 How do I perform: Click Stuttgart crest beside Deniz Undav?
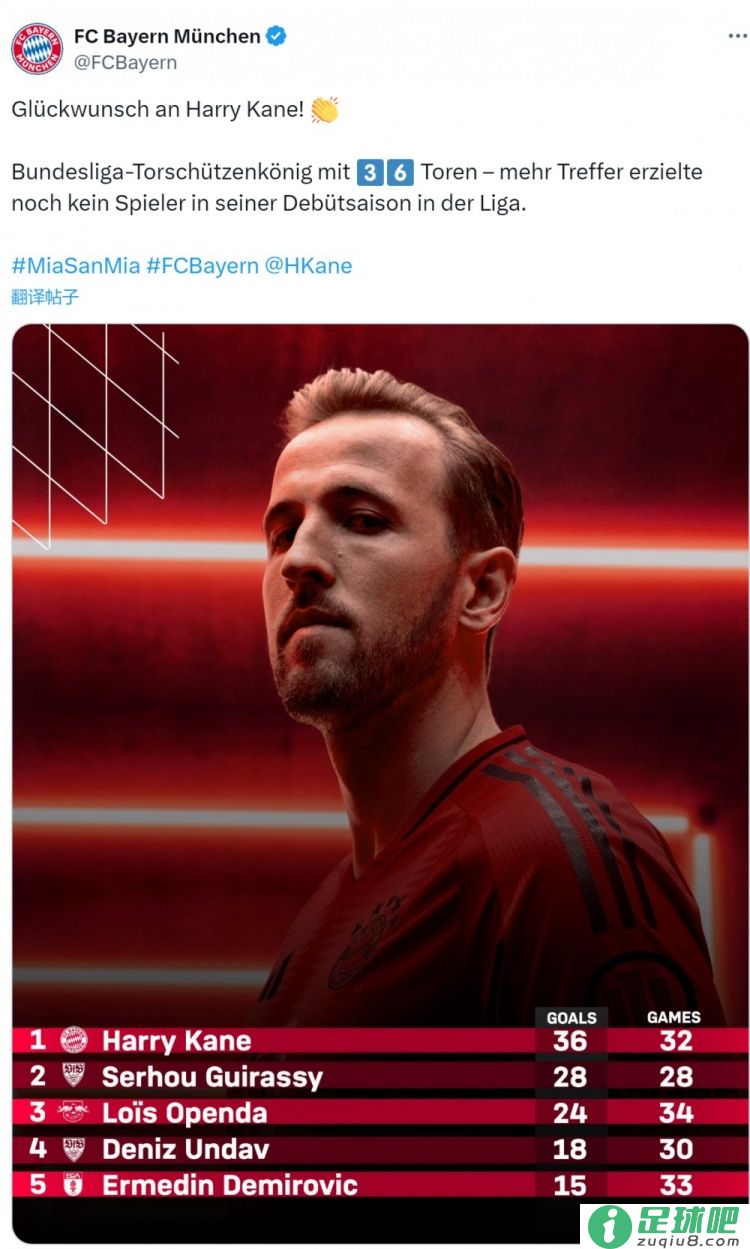coord(74,1148)
